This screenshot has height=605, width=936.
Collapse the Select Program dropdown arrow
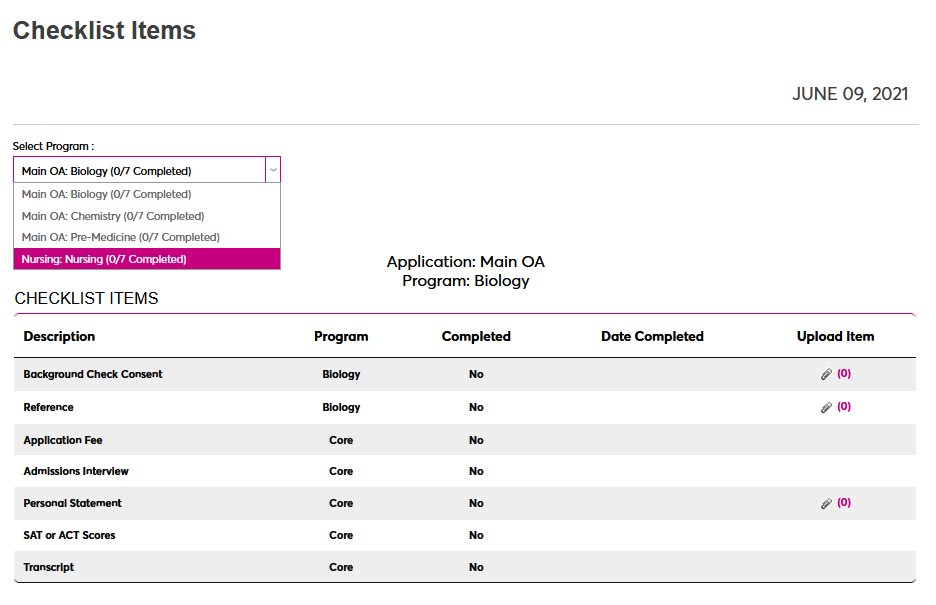coord(272,170)
